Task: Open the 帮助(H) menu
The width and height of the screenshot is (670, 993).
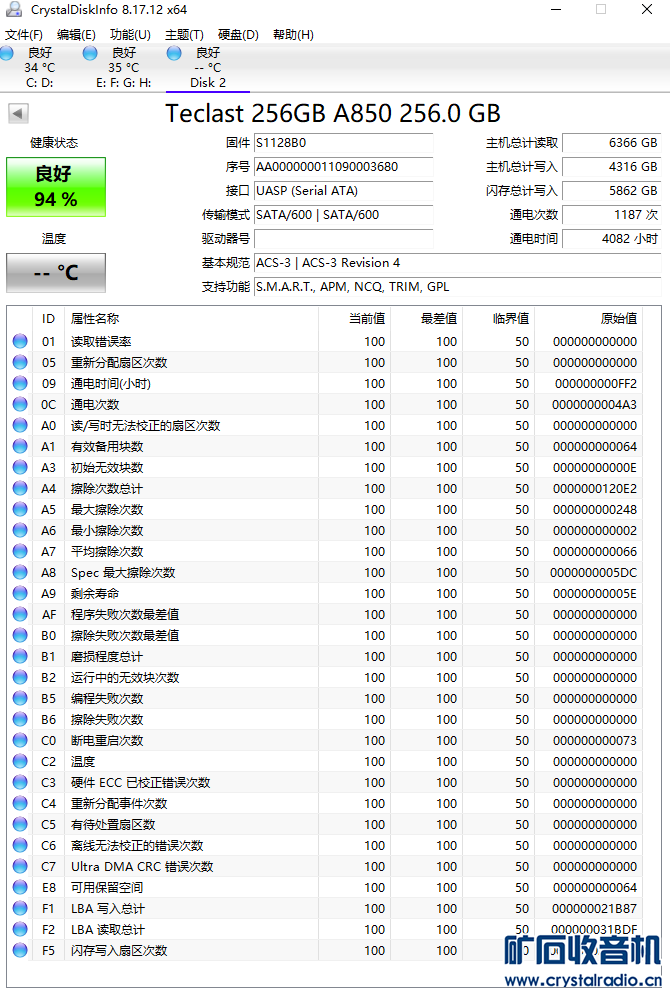Action: (x=293, y=35)
